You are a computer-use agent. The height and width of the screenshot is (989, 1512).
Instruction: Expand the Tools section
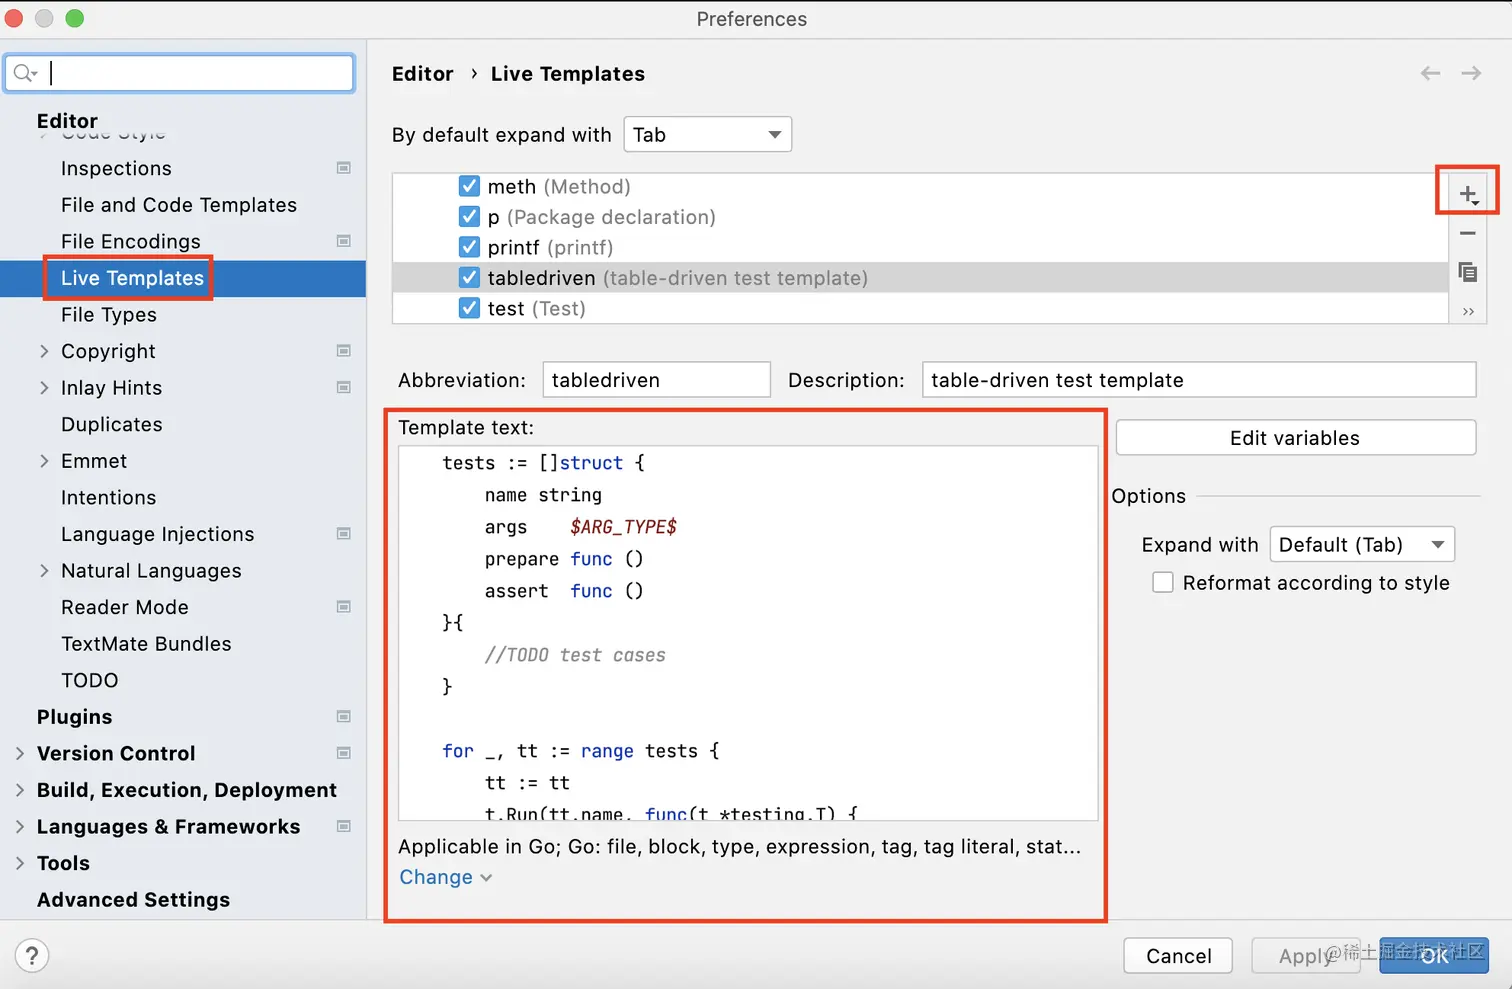[20, 863]
